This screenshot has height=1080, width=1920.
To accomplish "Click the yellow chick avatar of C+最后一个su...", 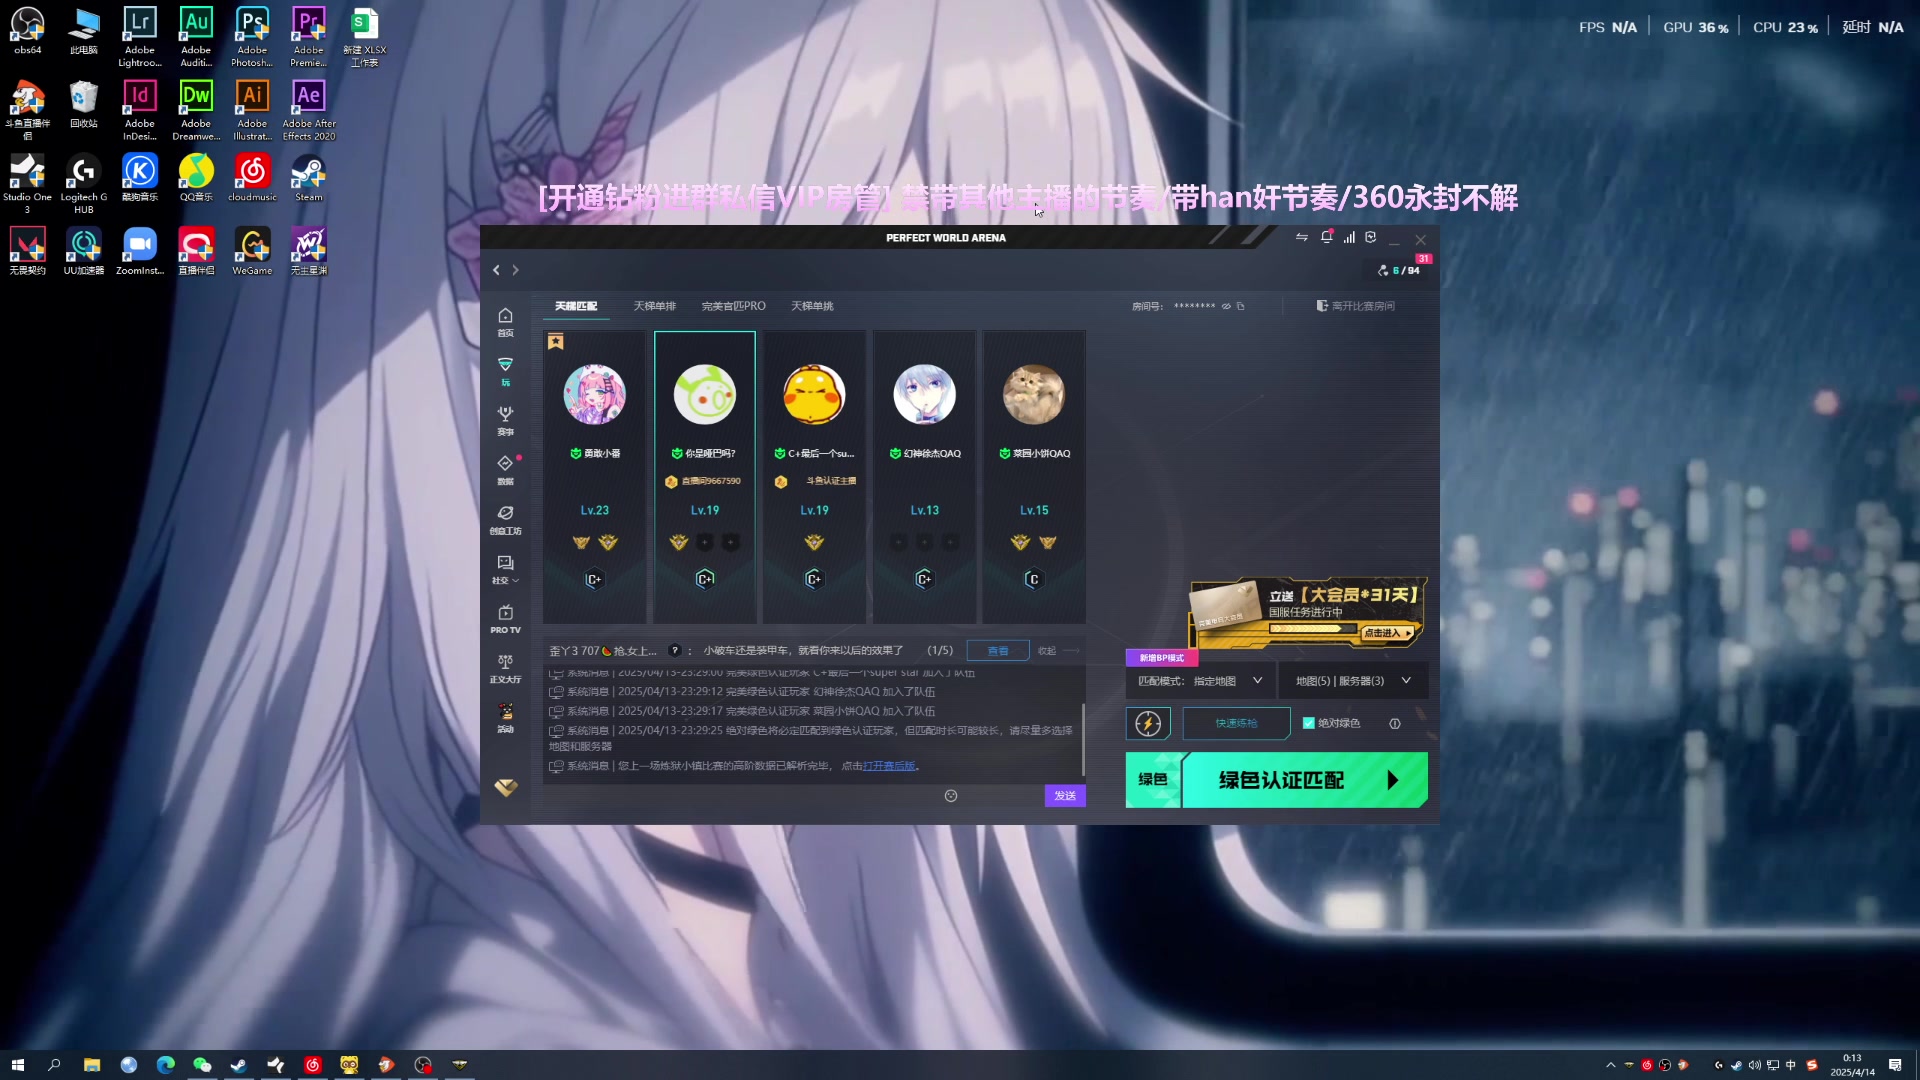I will tap(814, 394).
